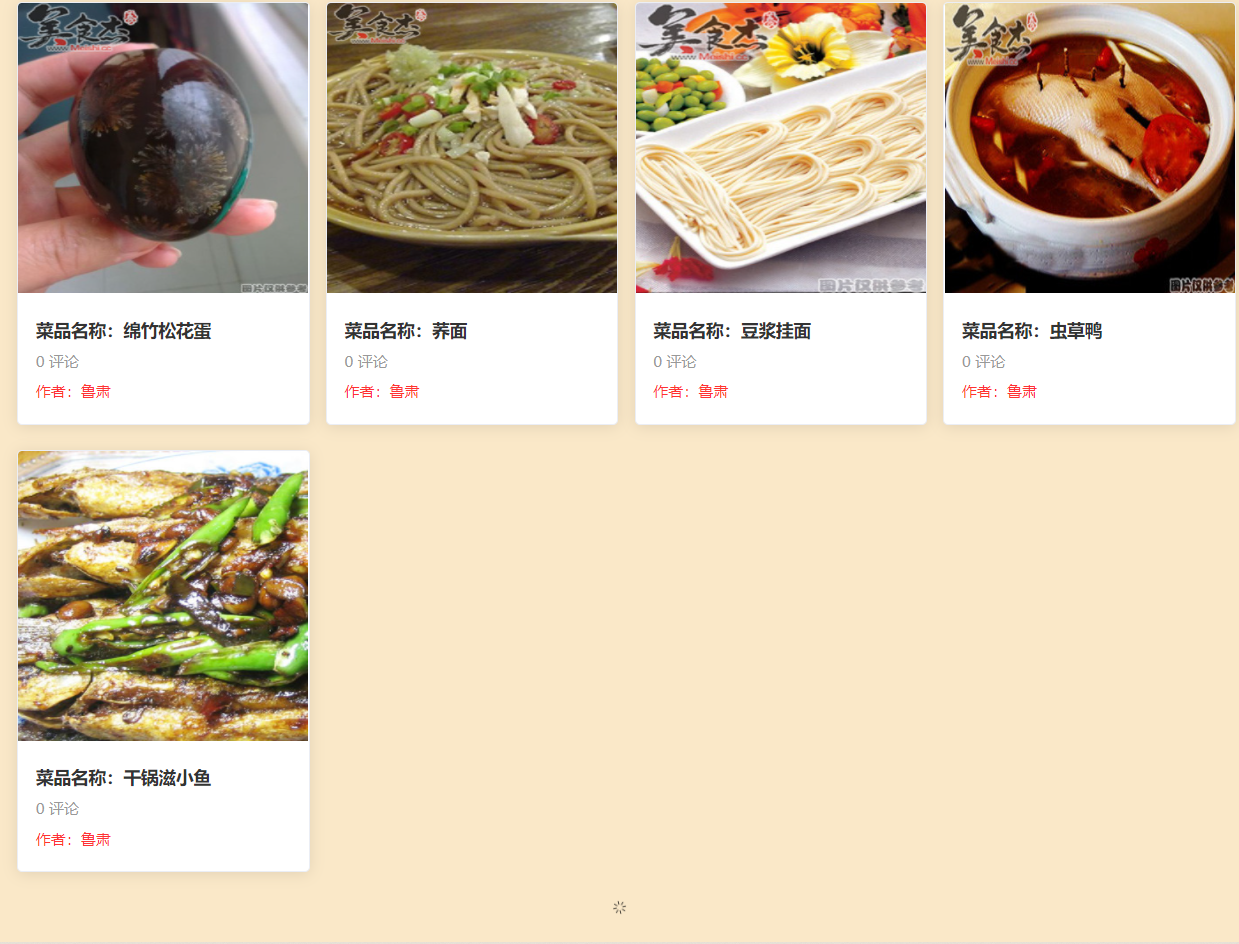View the 0 评论 comment count under 豆浆挂面
Viewport: 1239px width, 944px height.
click(x=675, y=362)
